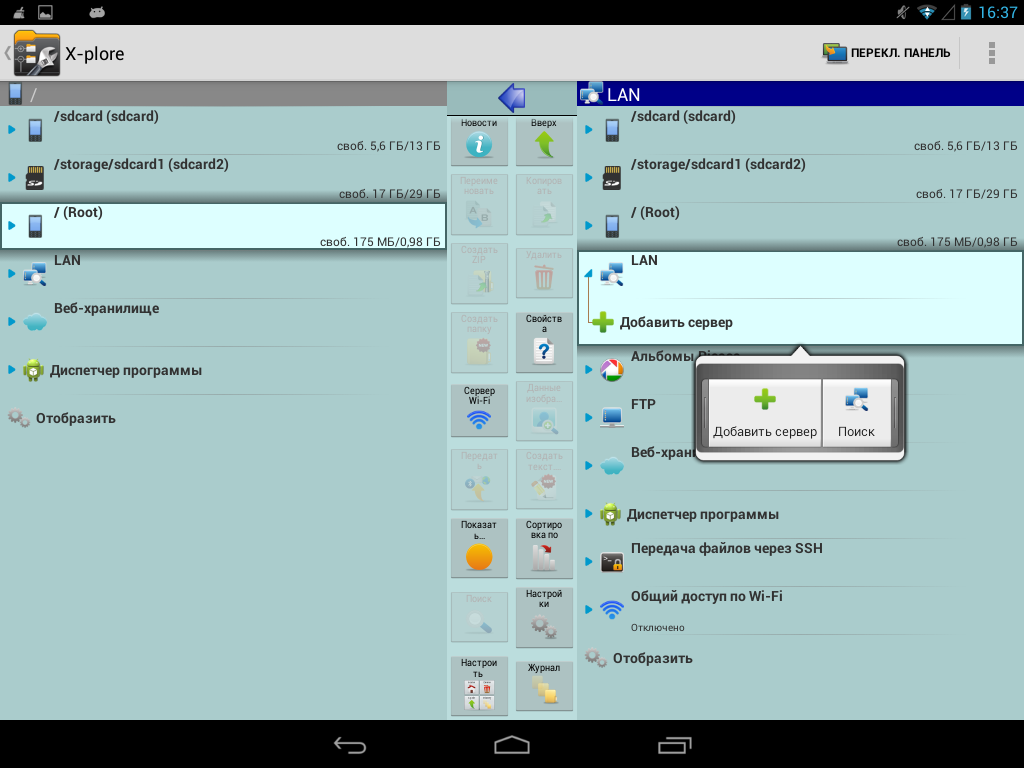
Task: Click the Создать ZIP button
Action: coord(479,273)
